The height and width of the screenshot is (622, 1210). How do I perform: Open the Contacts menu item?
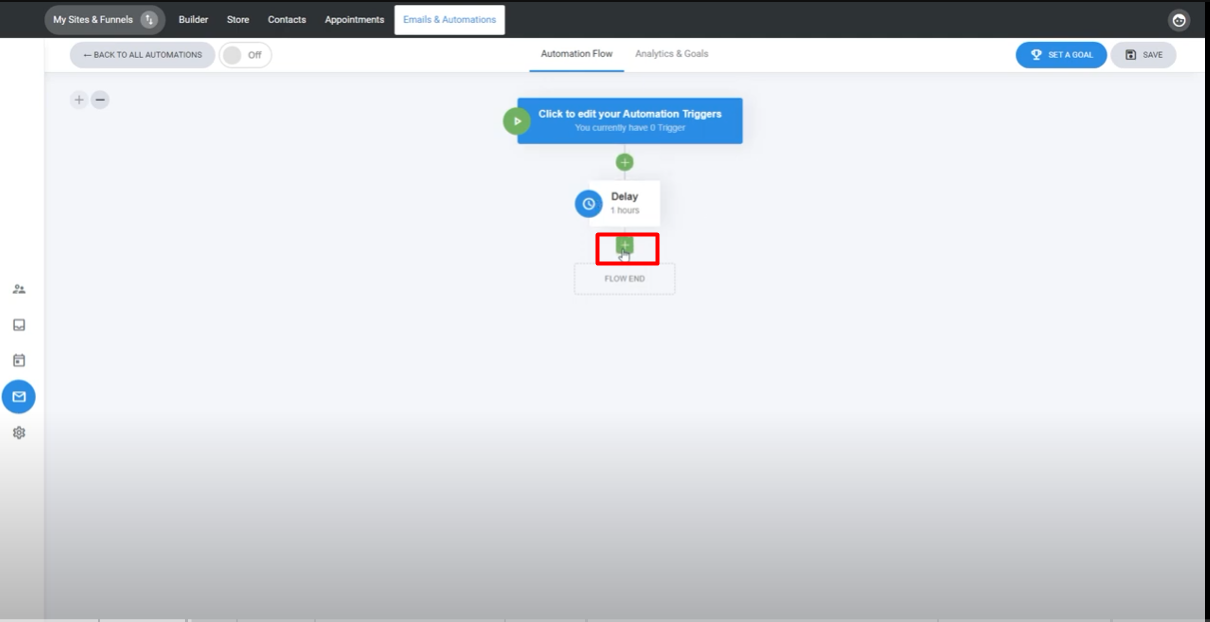[x=287, y=20]
